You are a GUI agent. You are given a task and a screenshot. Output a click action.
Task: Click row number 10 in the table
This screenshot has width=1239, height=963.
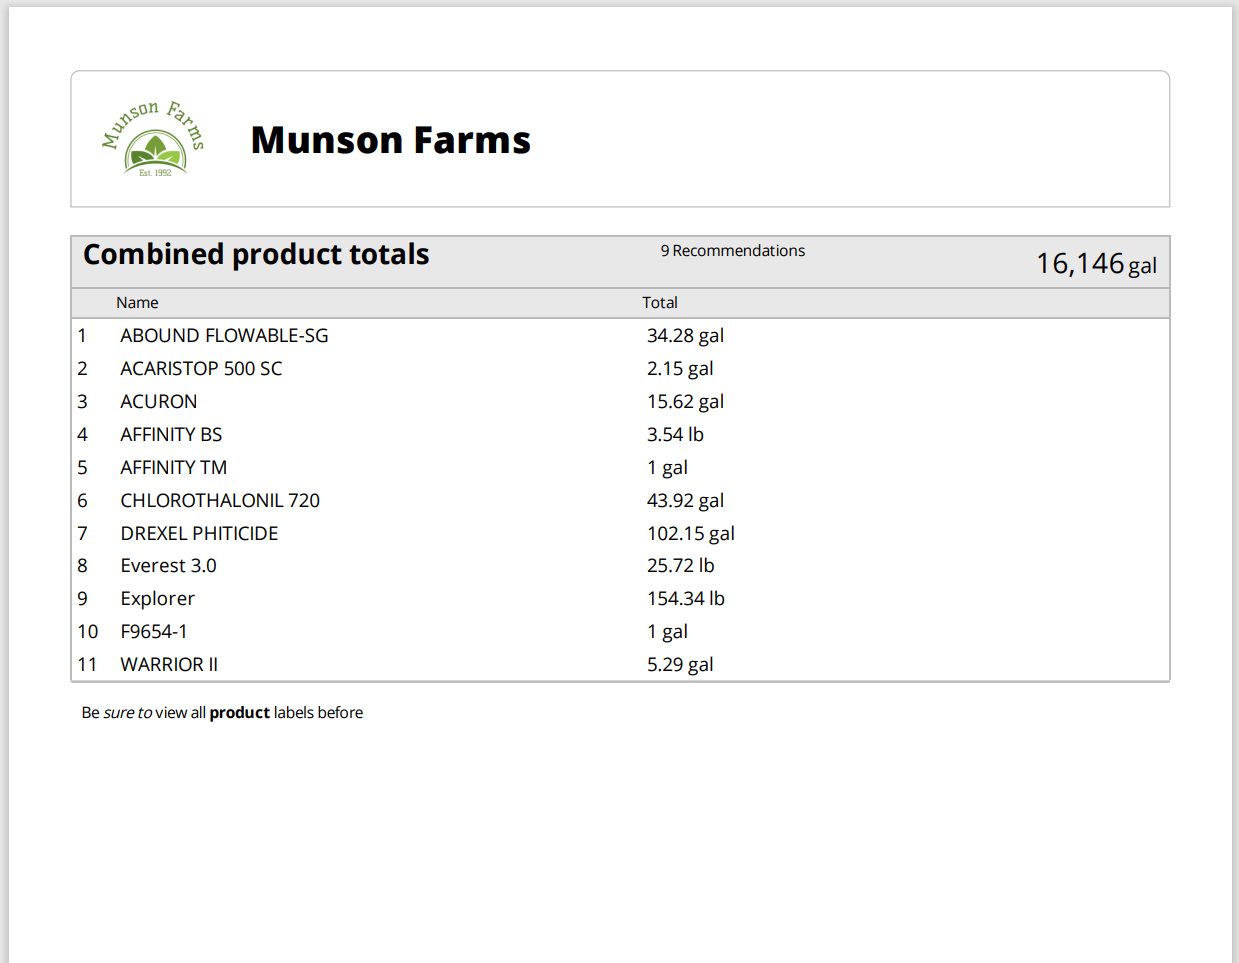[88, 632]
